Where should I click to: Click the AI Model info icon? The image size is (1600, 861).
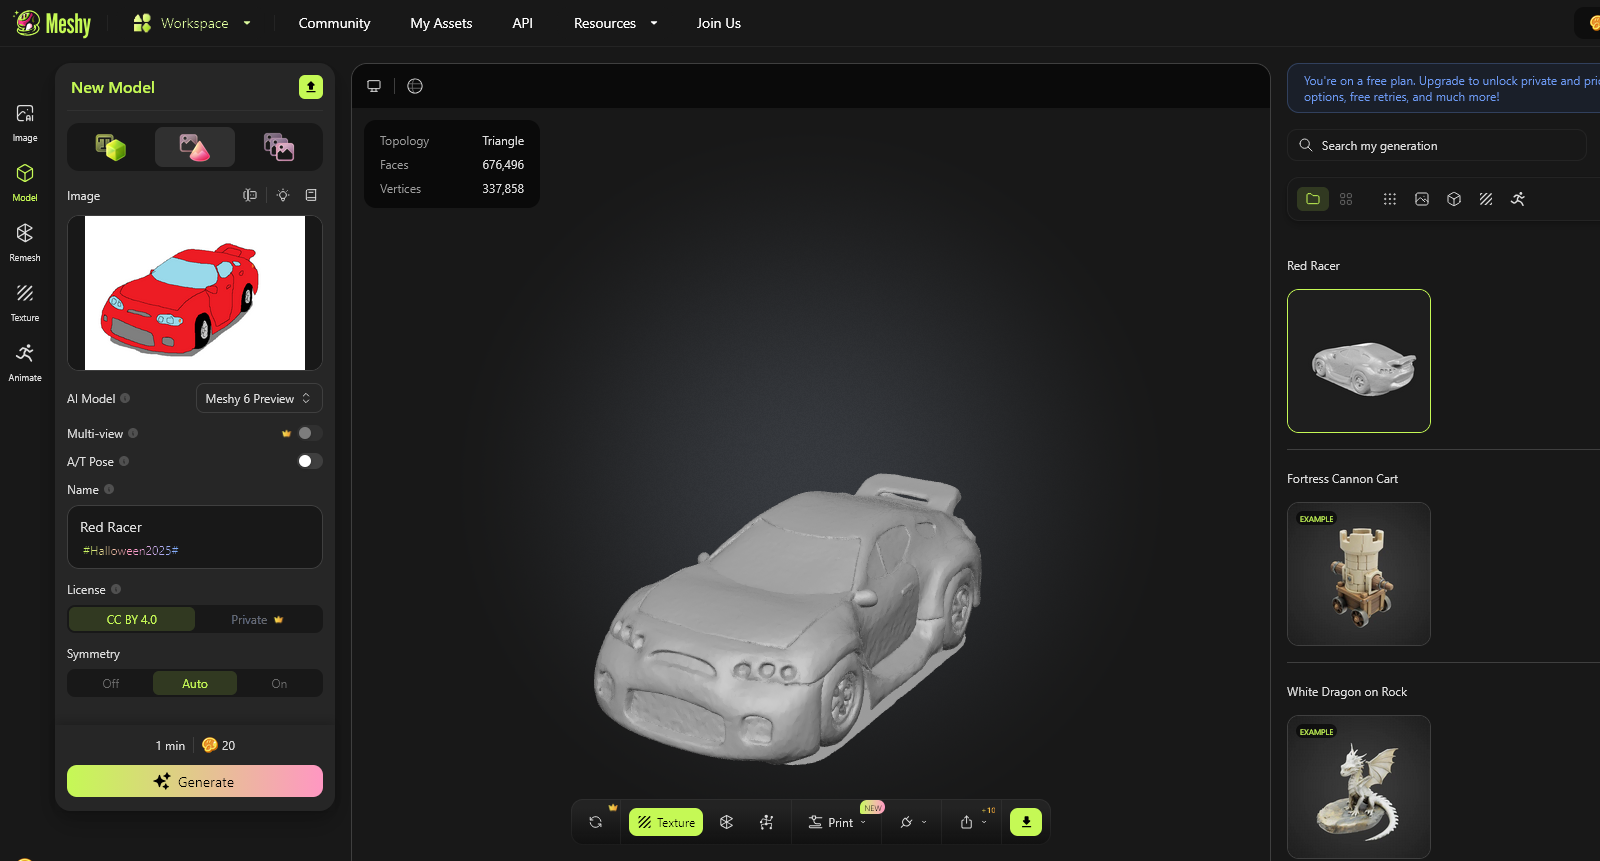[x=125, y=398]
